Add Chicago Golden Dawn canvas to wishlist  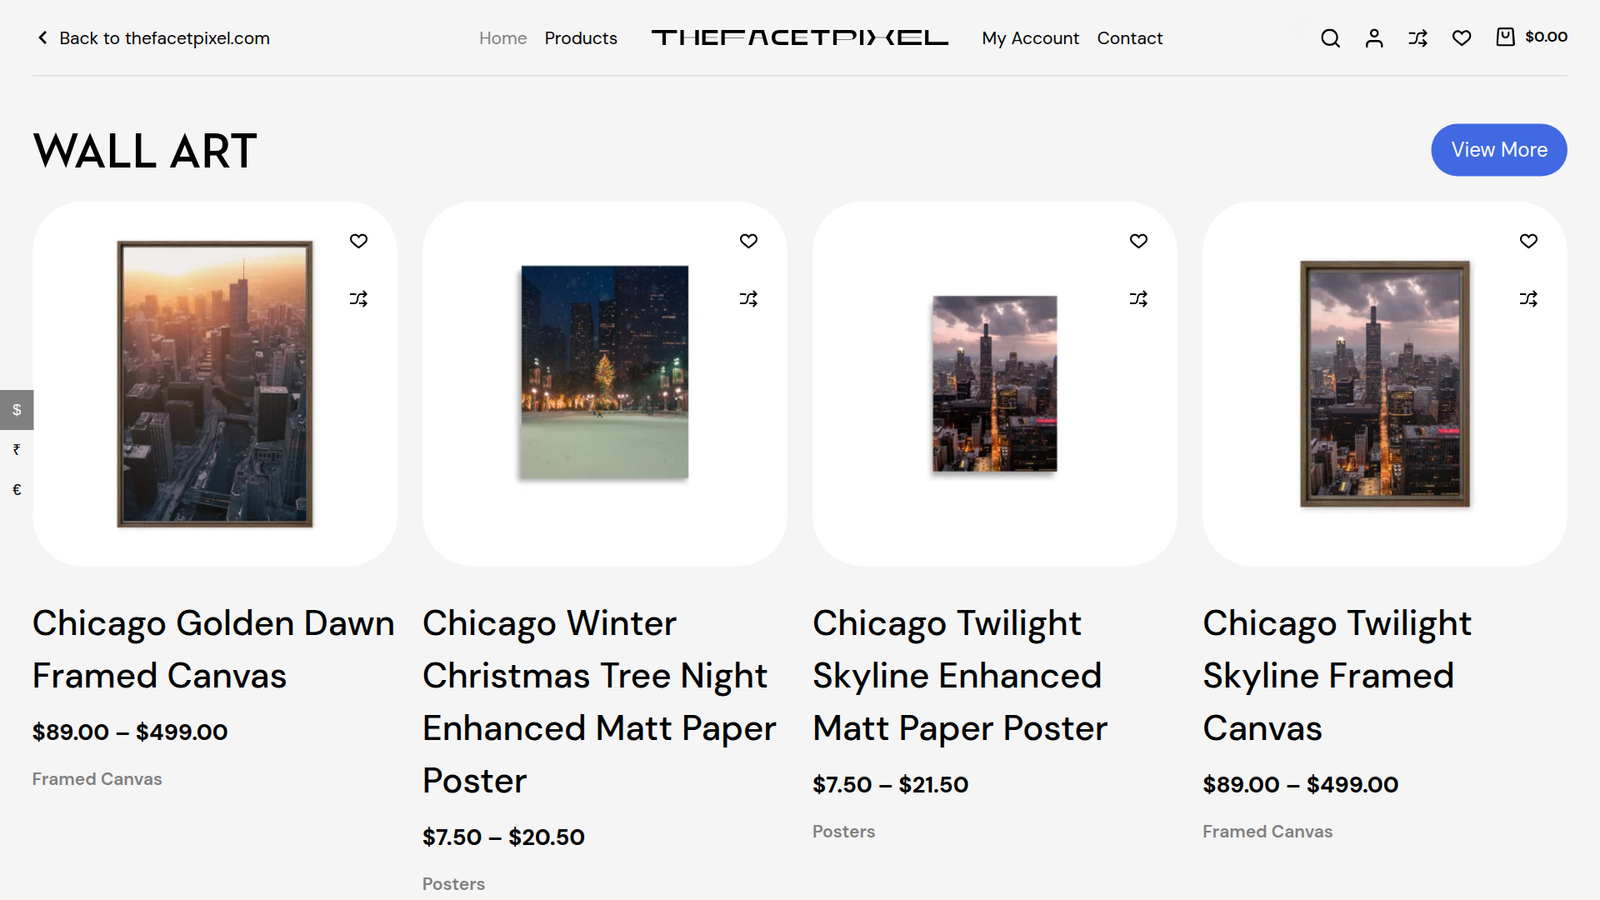pyautogui.click(x=359, y=241)
